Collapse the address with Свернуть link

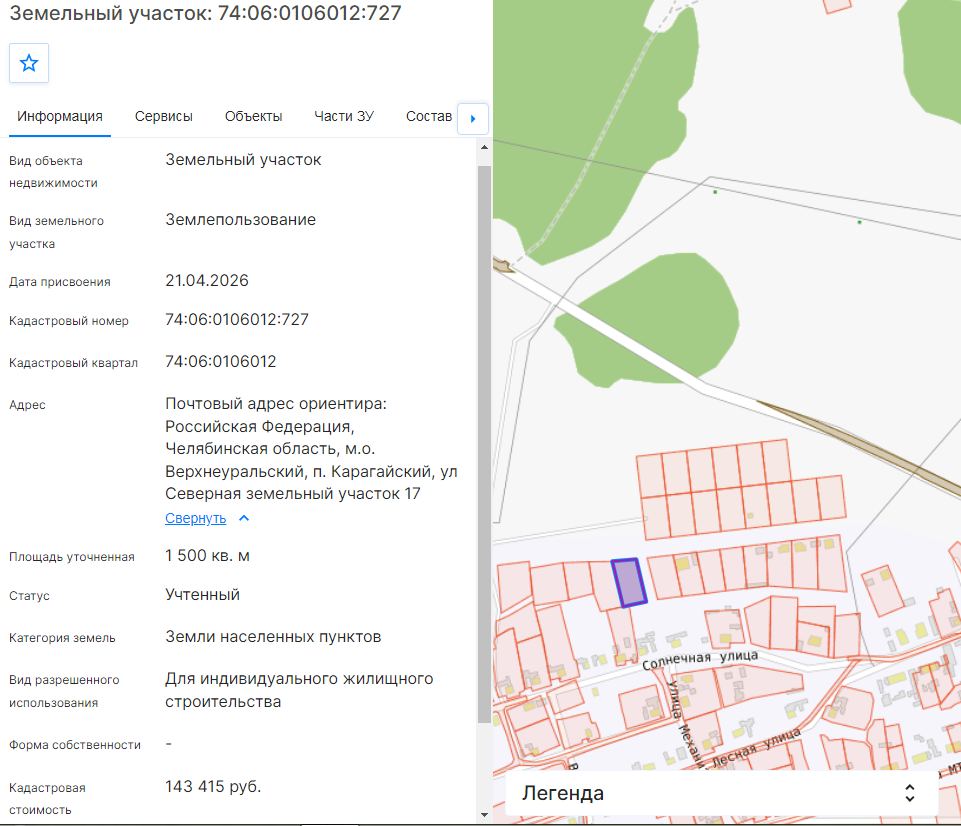[x=196, y=518]
